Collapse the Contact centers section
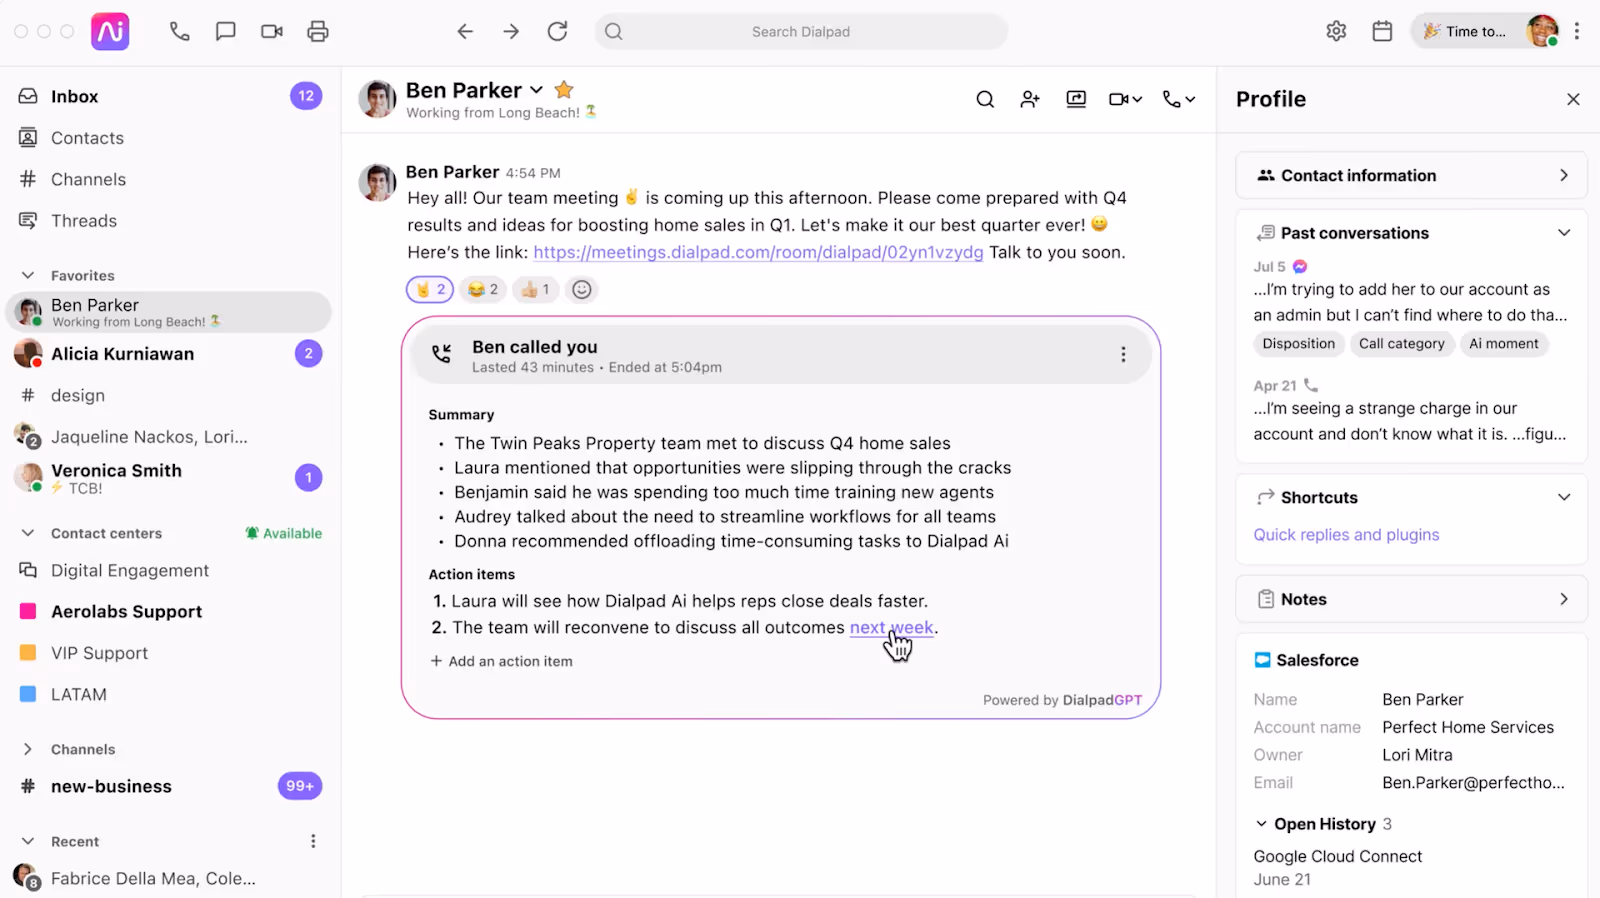The height and width of the screenshot is (898, 1600). pos(28,534)
